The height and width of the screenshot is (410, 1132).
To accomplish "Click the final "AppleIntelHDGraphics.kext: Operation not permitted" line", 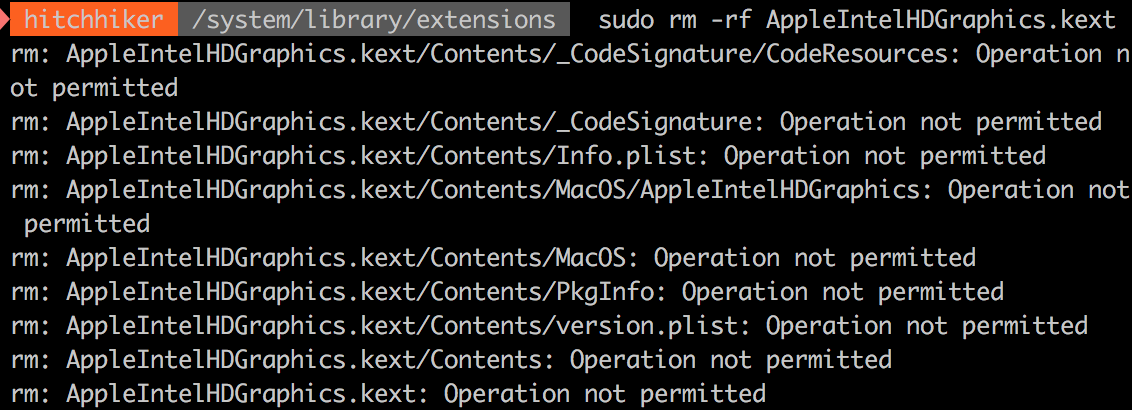I will point(388,393).
